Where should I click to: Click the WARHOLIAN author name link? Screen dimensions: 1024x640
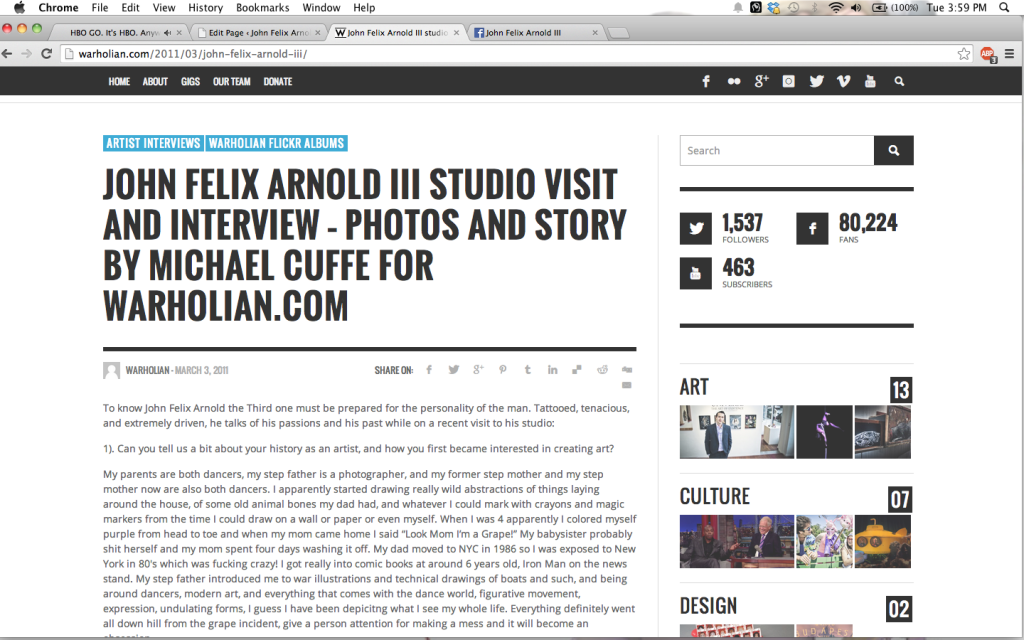(147, 370)
